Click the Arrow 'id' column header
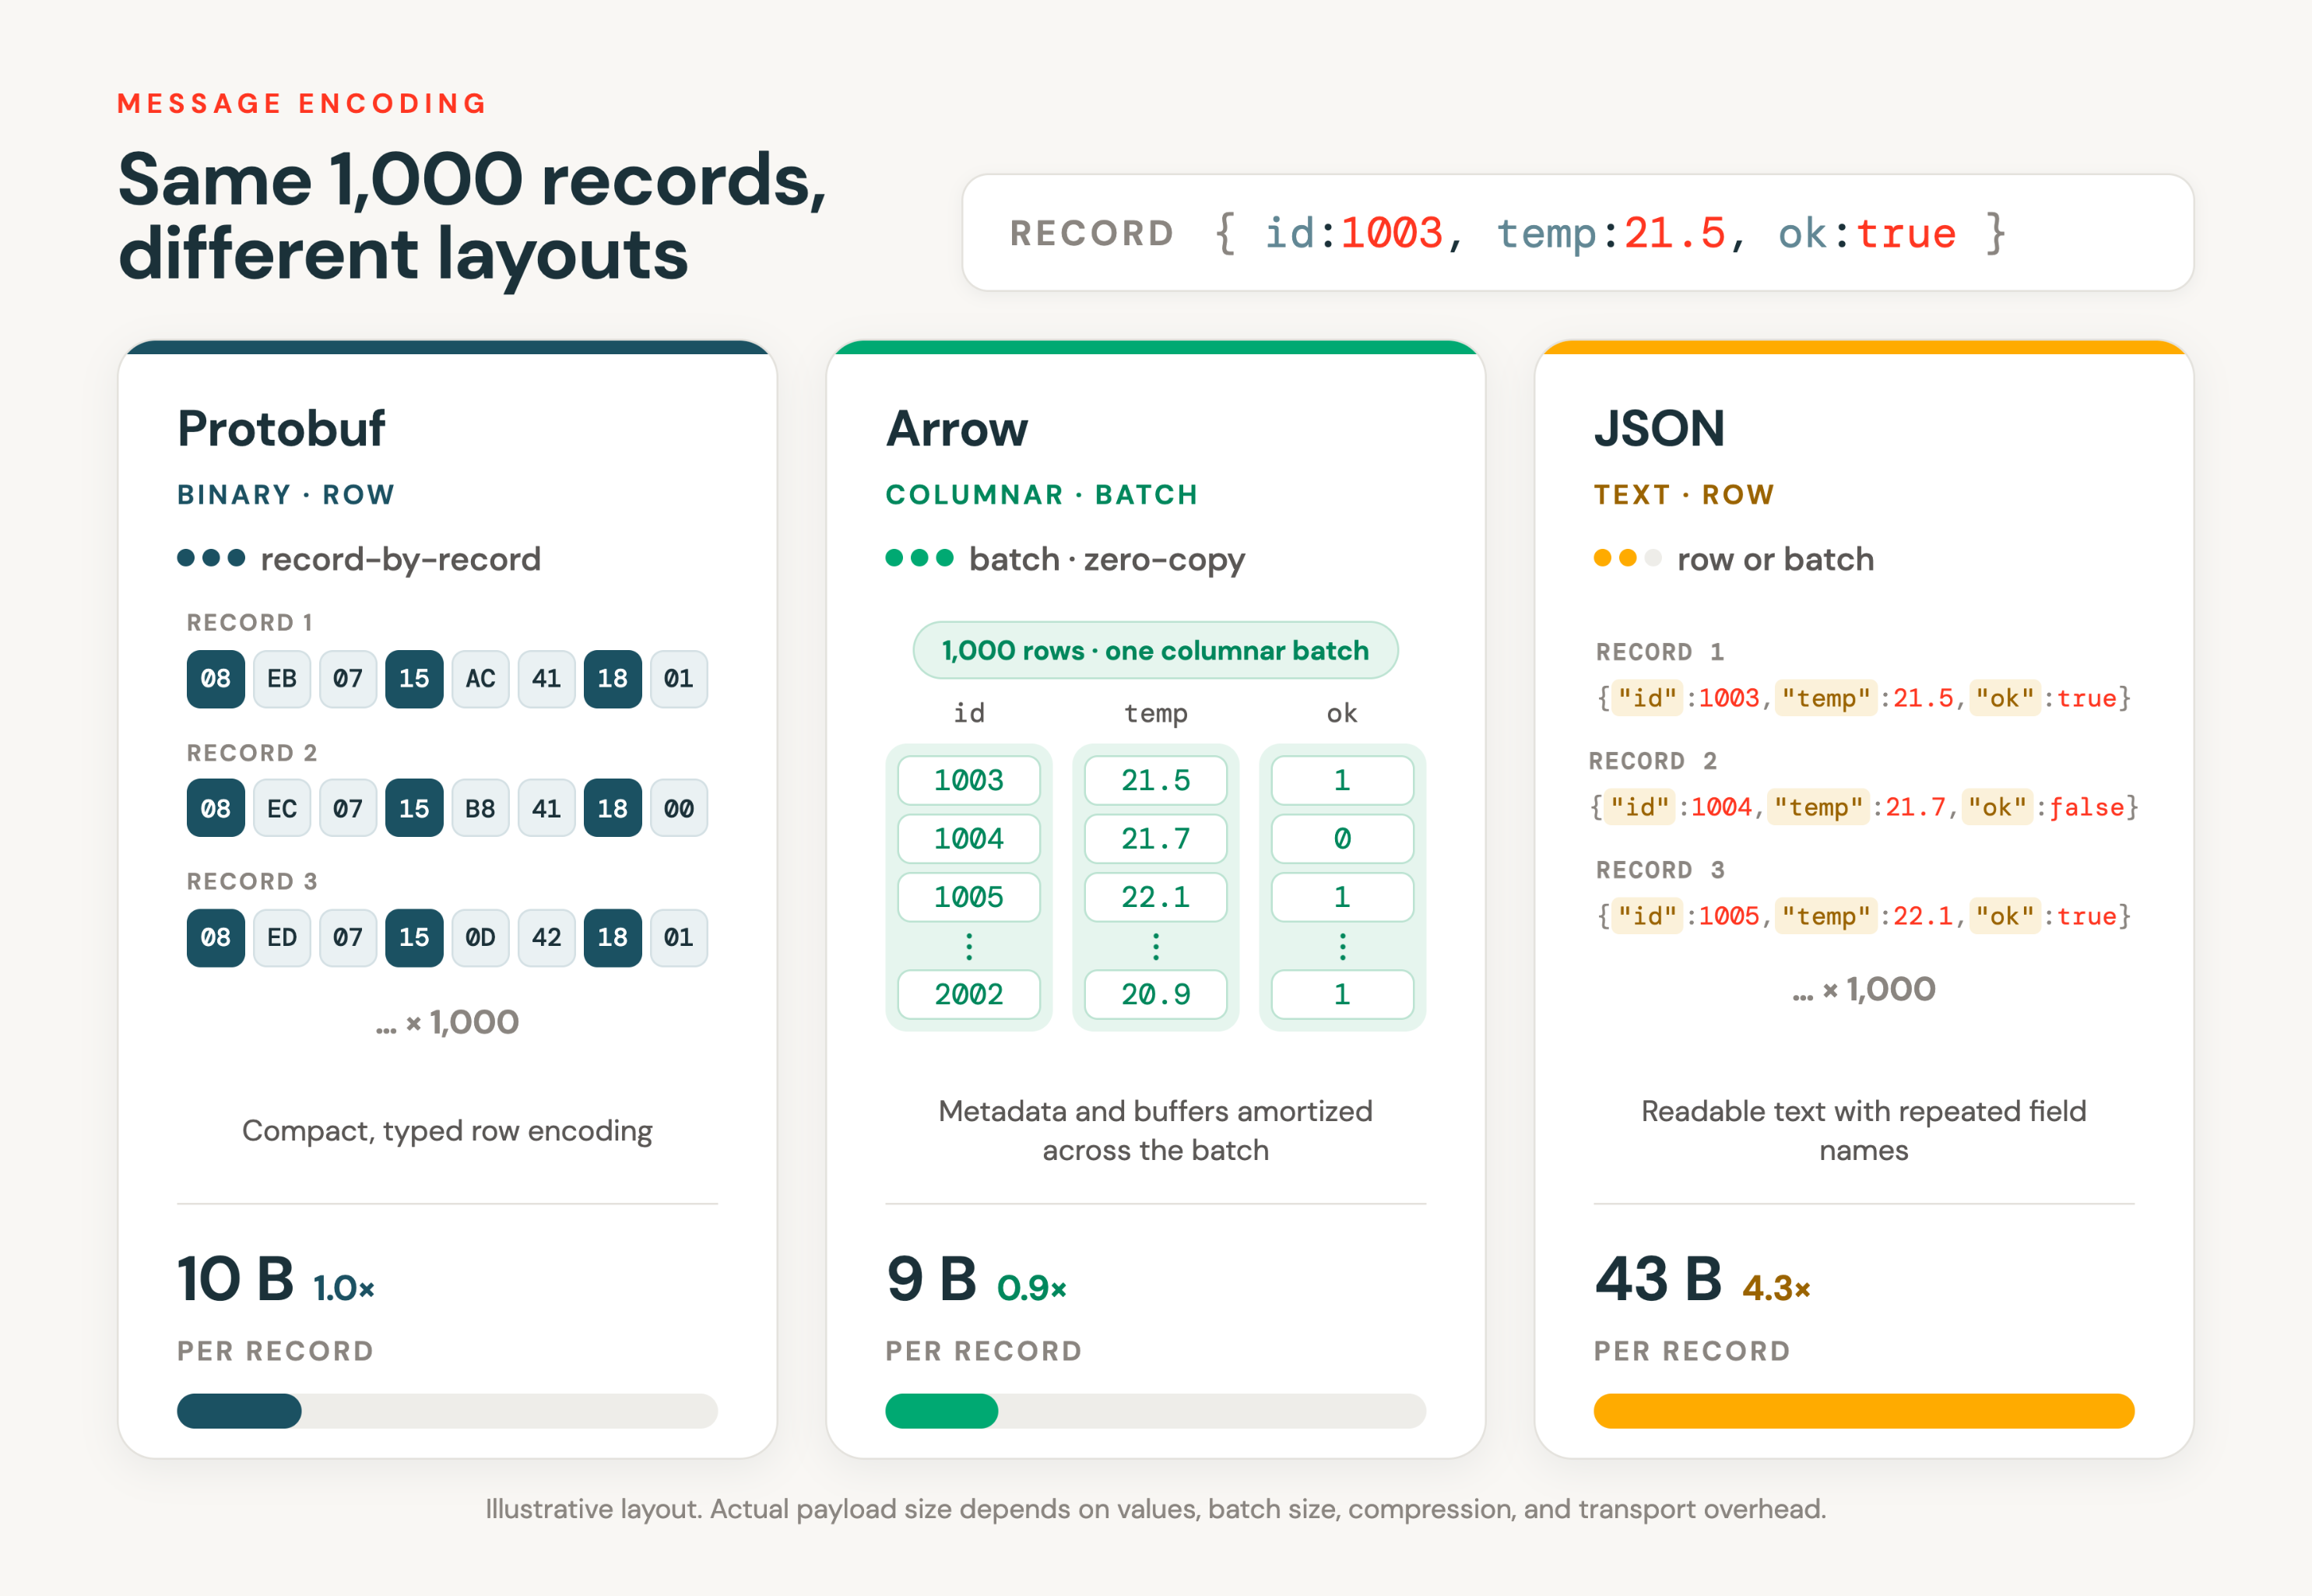Image resolution: width=2312 pixels, height=1596 pixels. coord(968,713)
